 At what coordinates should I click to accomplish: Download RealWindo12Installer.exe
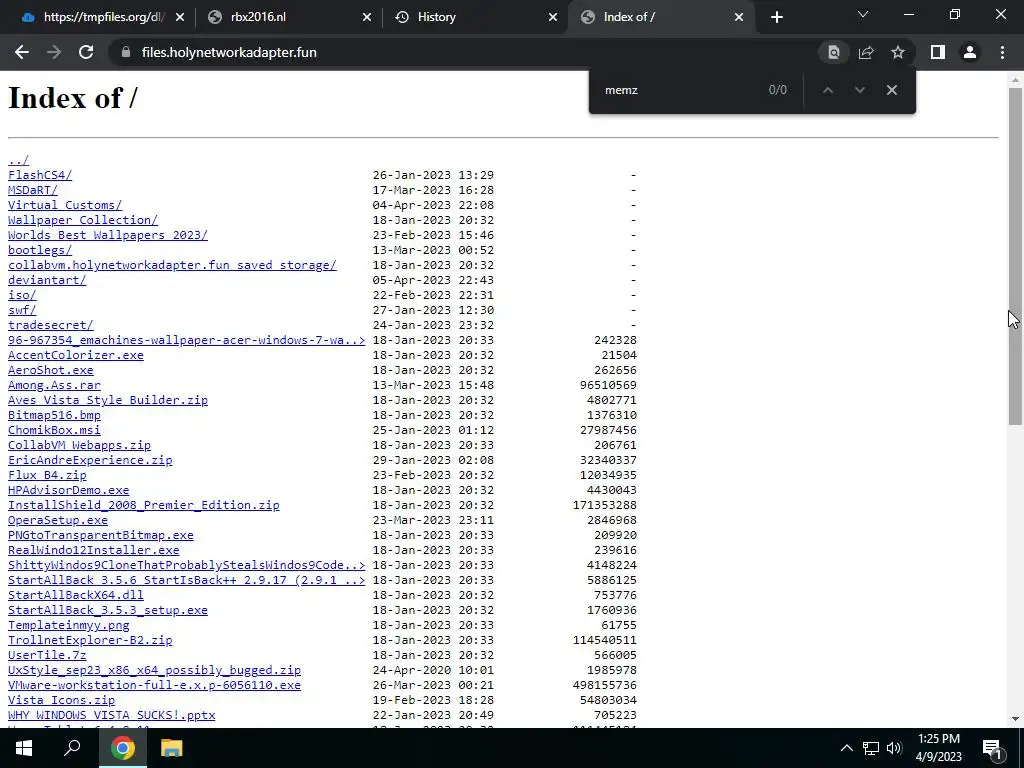(x=93, y=551)
